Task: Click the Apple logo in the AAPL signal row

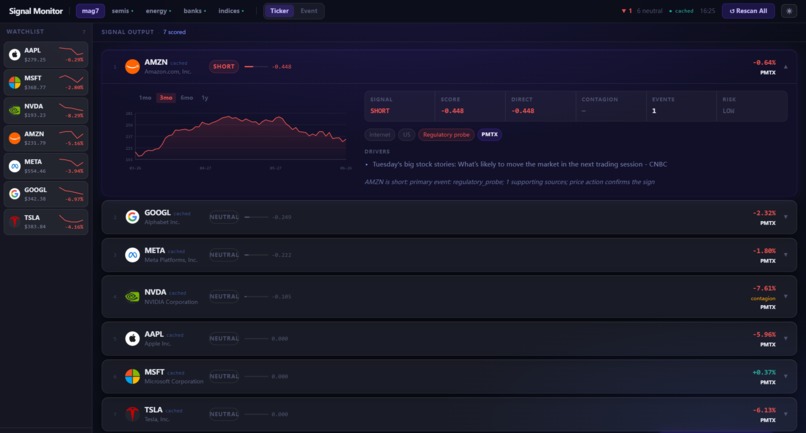Action: (x=132, y=338)
